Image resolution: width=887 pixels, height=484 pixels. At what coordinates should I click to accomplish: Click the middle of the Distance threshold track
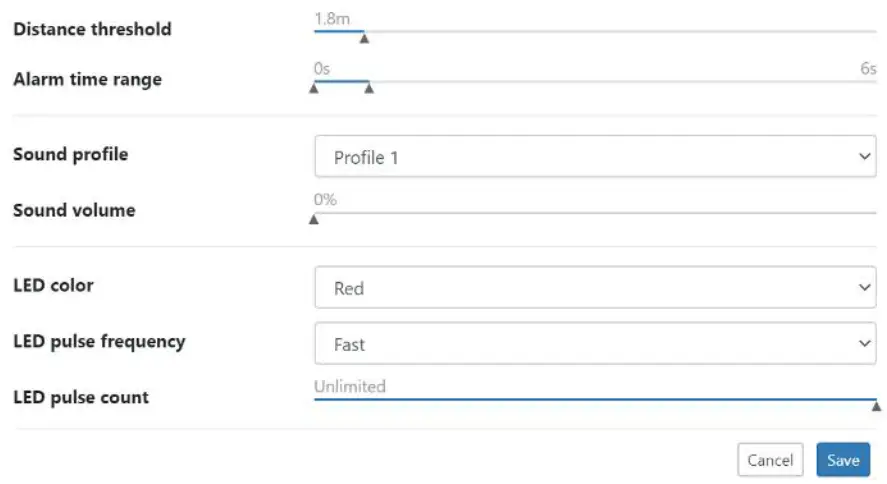pos(595,31)
